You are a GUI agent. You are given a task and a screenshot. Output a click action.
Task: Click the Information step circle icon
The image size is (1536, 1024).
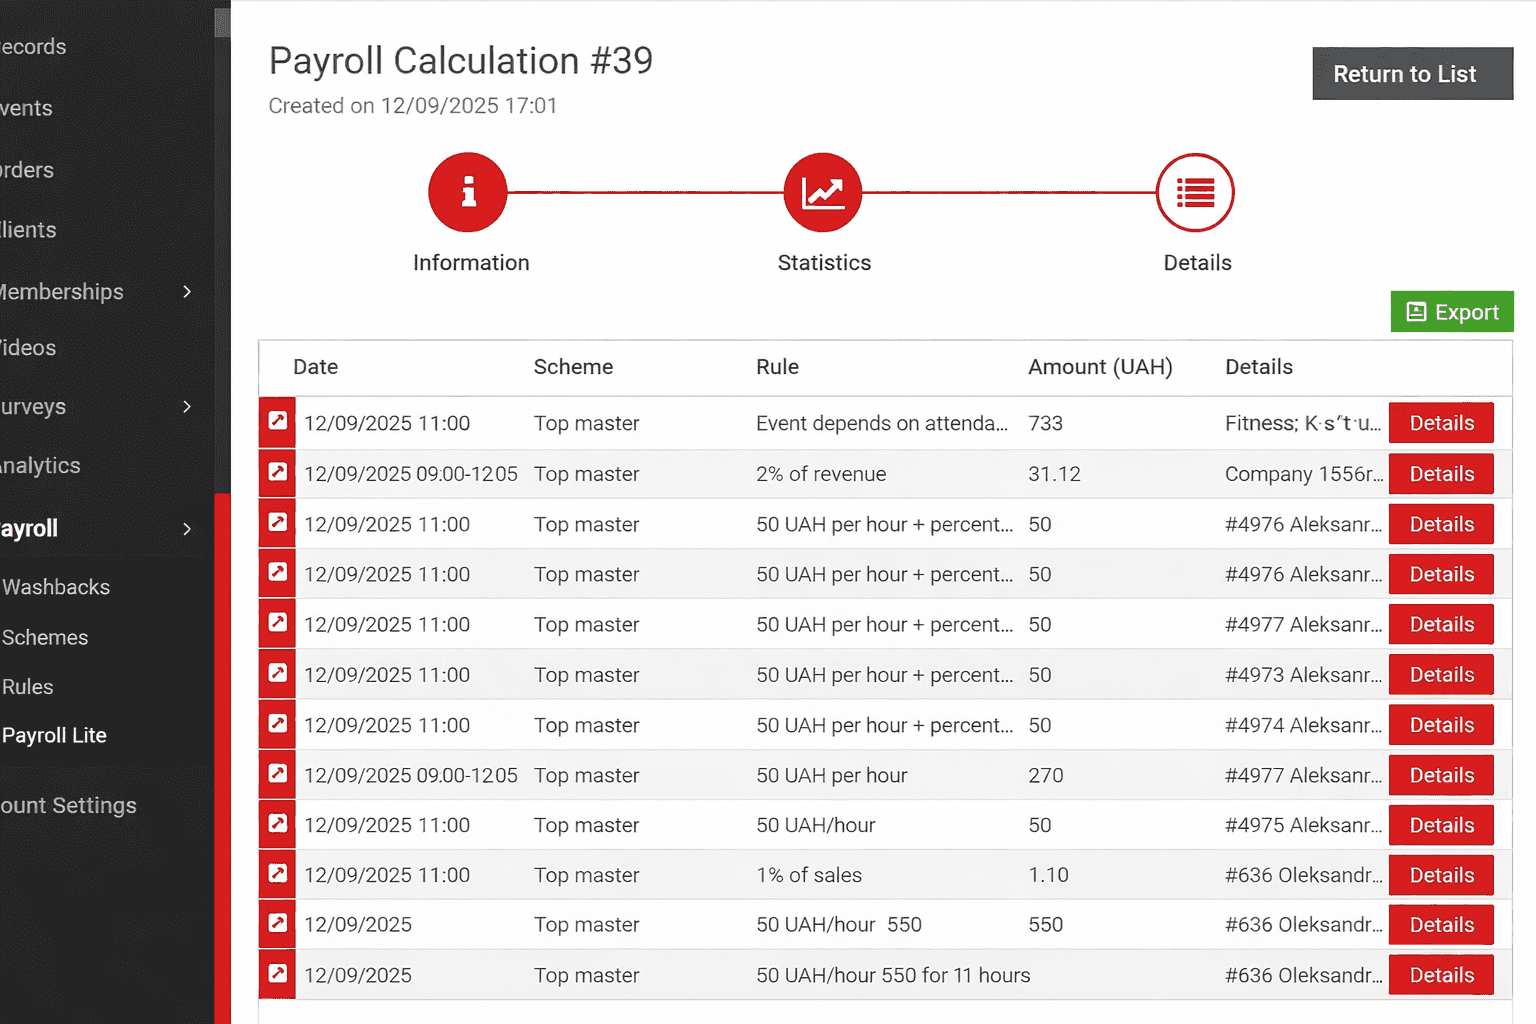click(468, 192)
